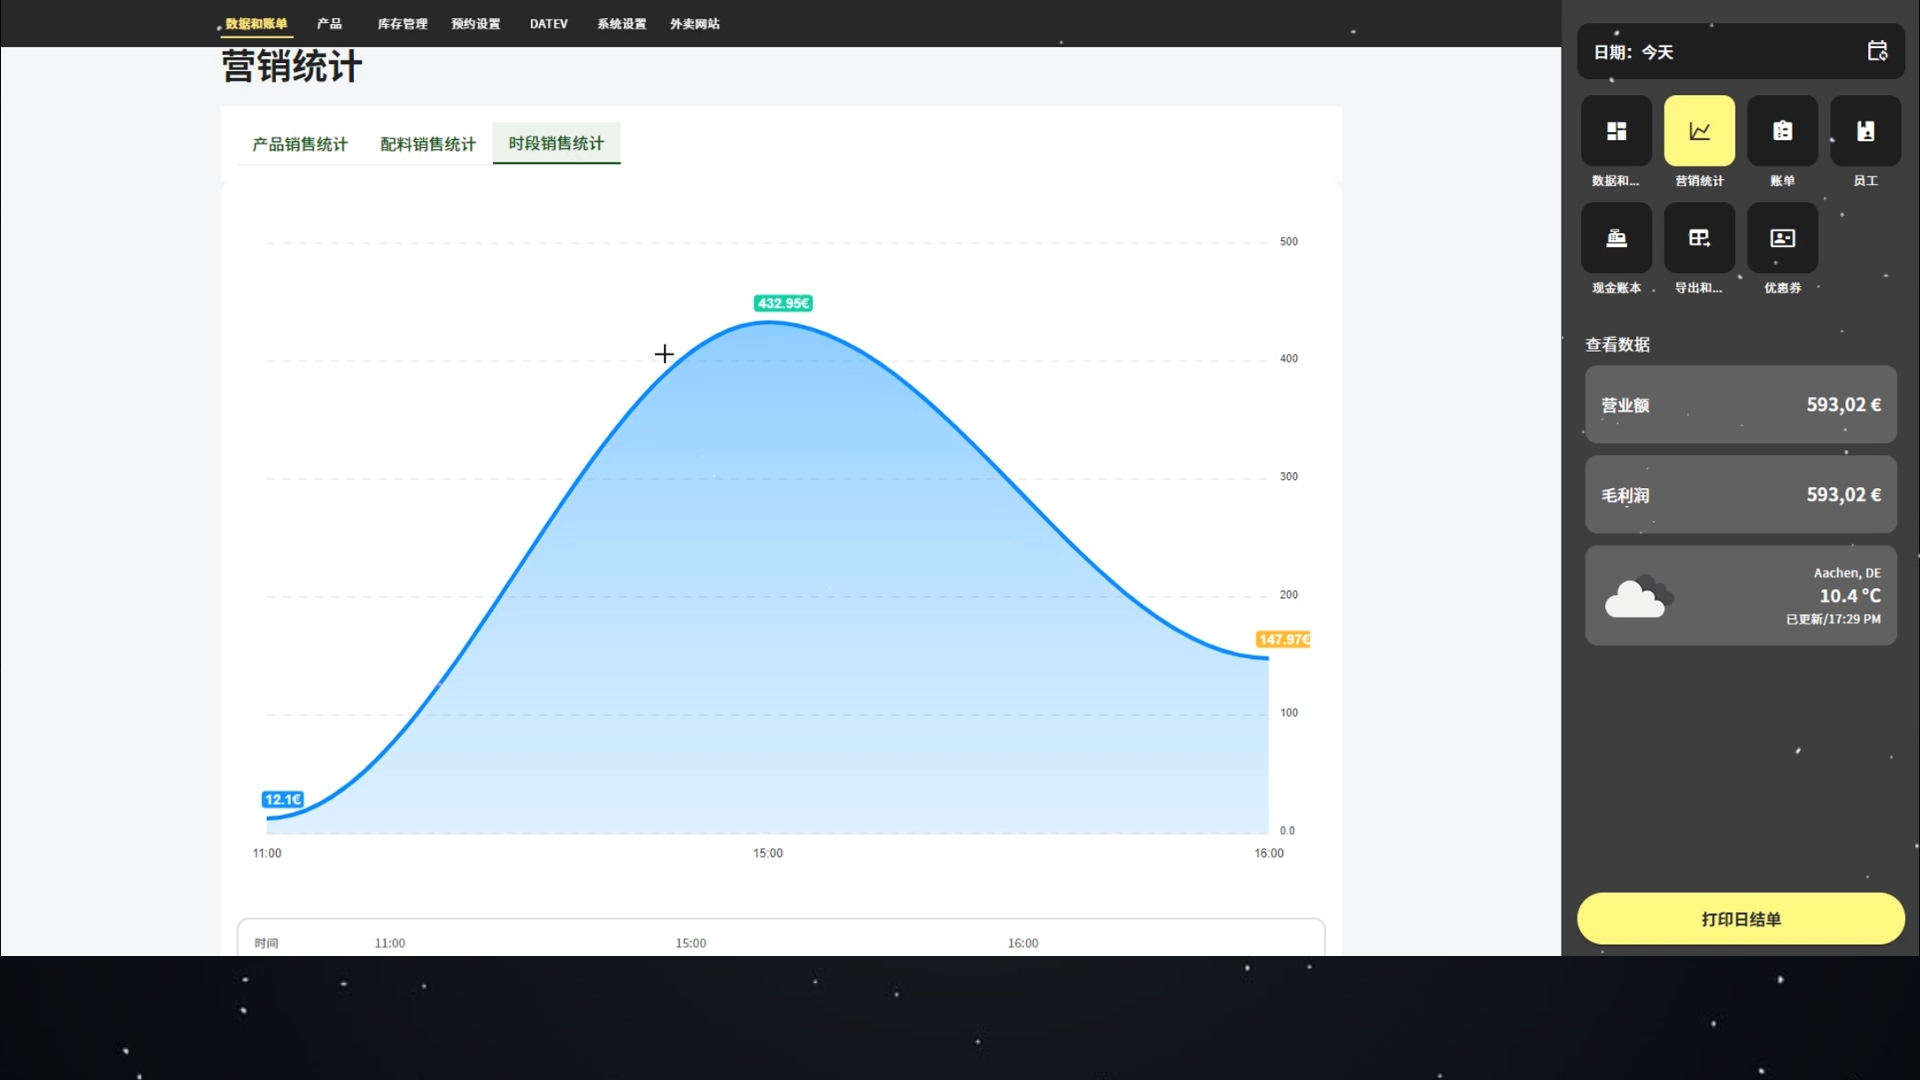Open the 数据和... dashboard icon
The image size is (1920, 1080).
coord(1616,131)
